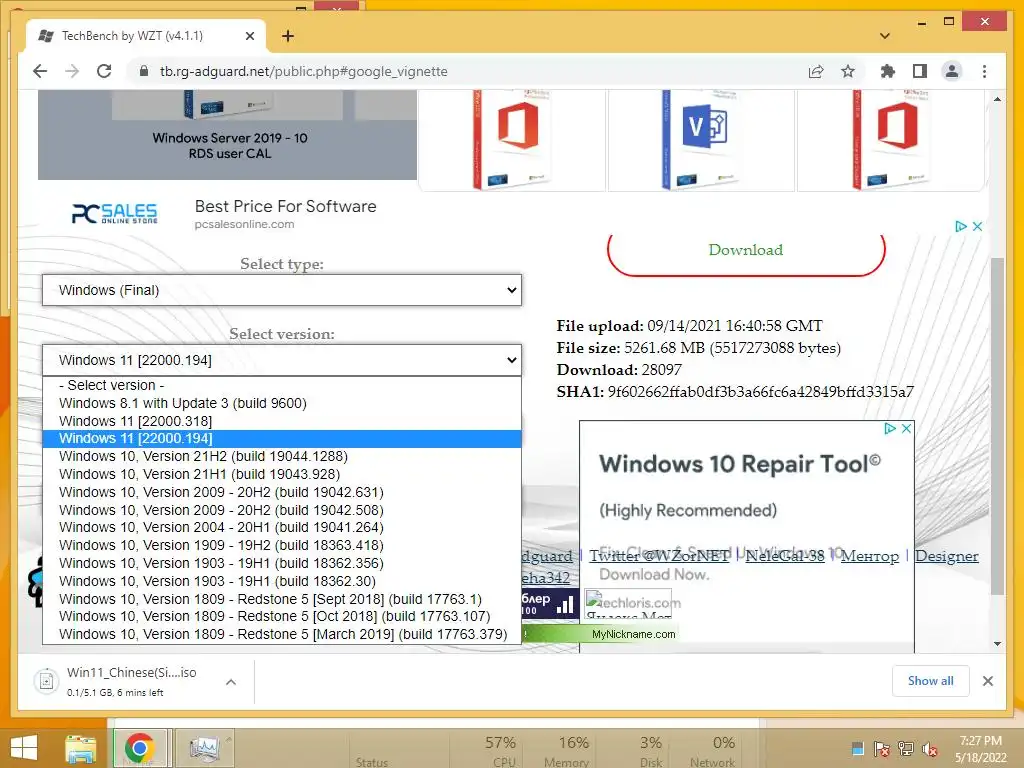The width and height of the screenshot is (1024, 768).
Task: Open site info lock icon
Action: tap(144, 71)
